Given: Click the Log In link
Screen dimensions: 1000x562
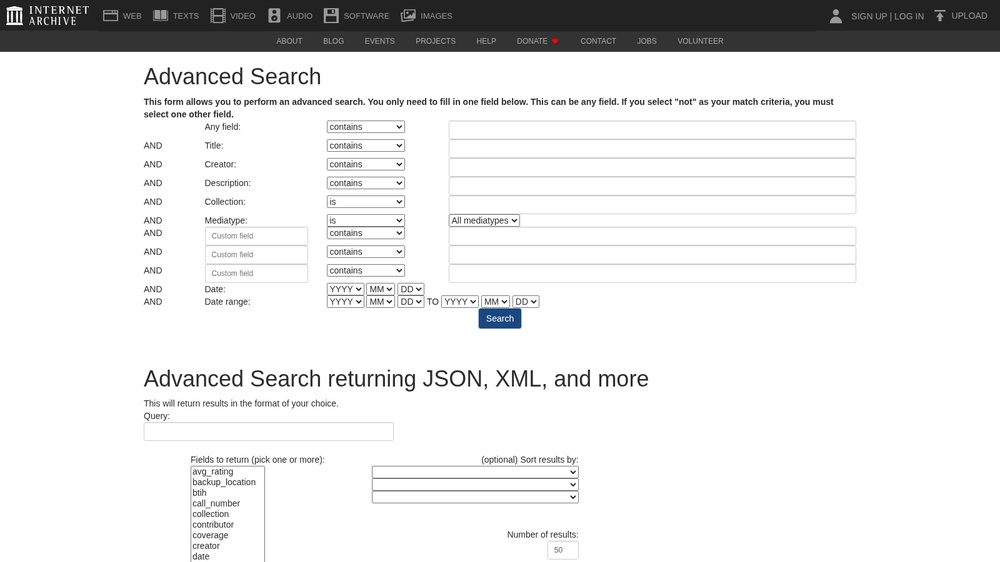Looking at the screenshot, I should [x=909, y=16].
